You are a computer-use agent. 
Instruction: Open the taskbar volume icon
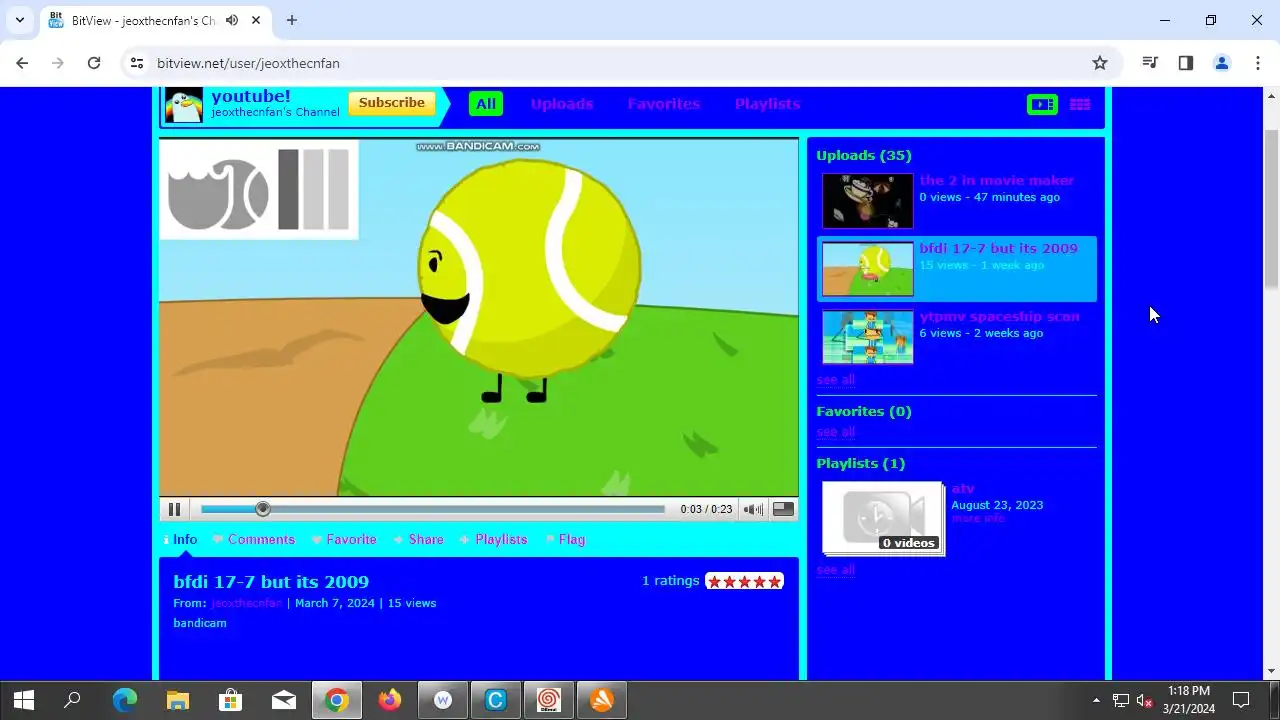(x=1144, y=700)
